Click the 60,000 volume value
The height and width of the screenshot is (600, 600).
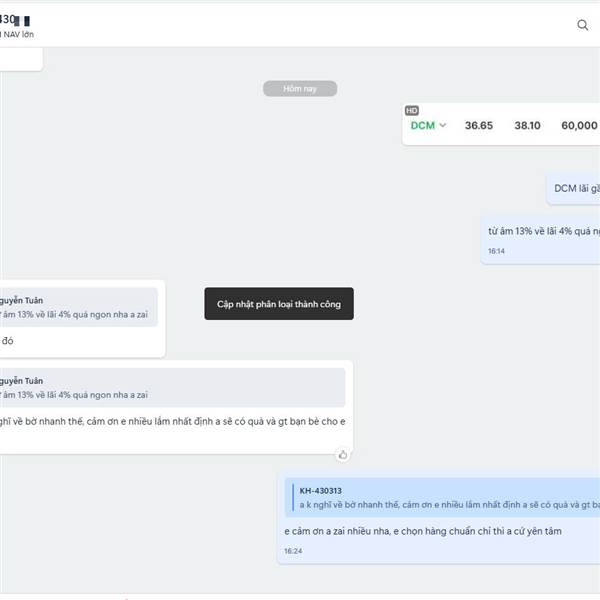579,126
